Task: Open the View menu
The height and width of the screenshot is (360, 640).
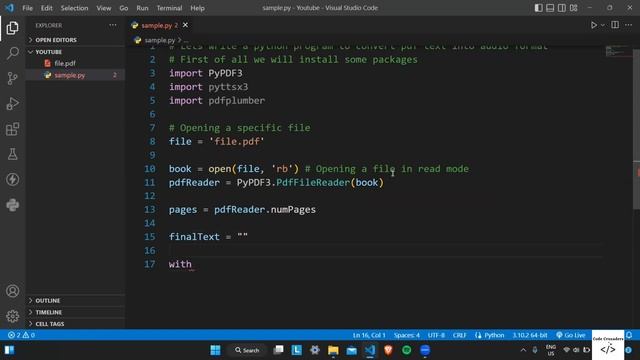Action: tap(104, 8)
